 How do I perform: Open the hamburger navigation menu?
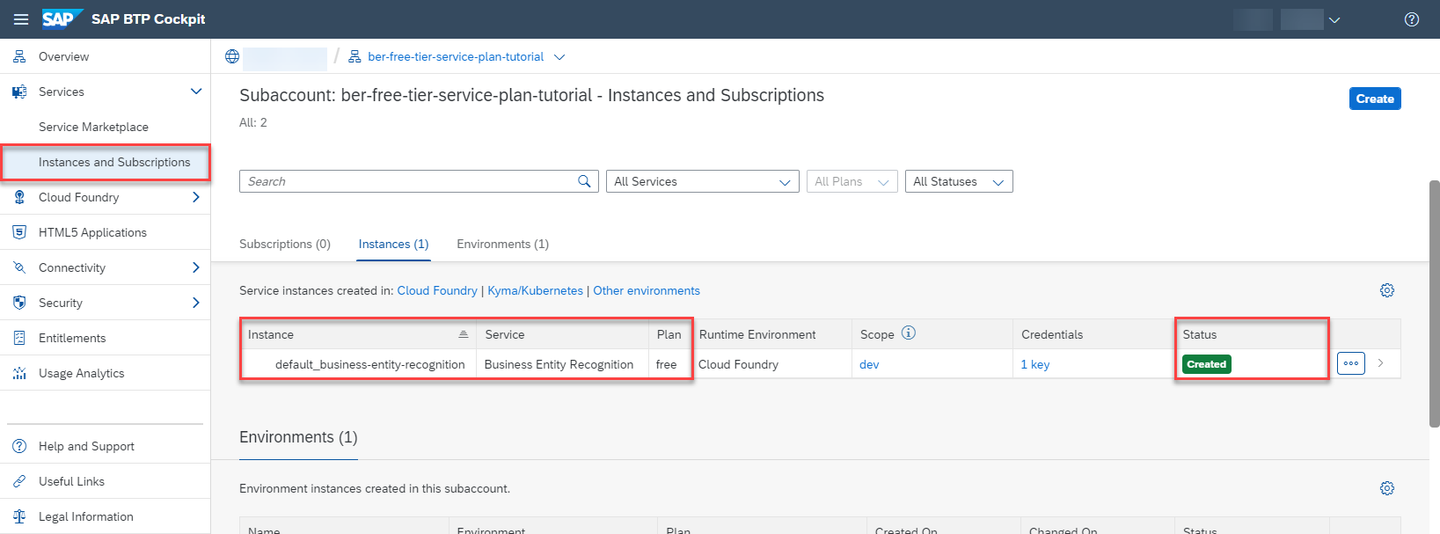click(20, 19)
